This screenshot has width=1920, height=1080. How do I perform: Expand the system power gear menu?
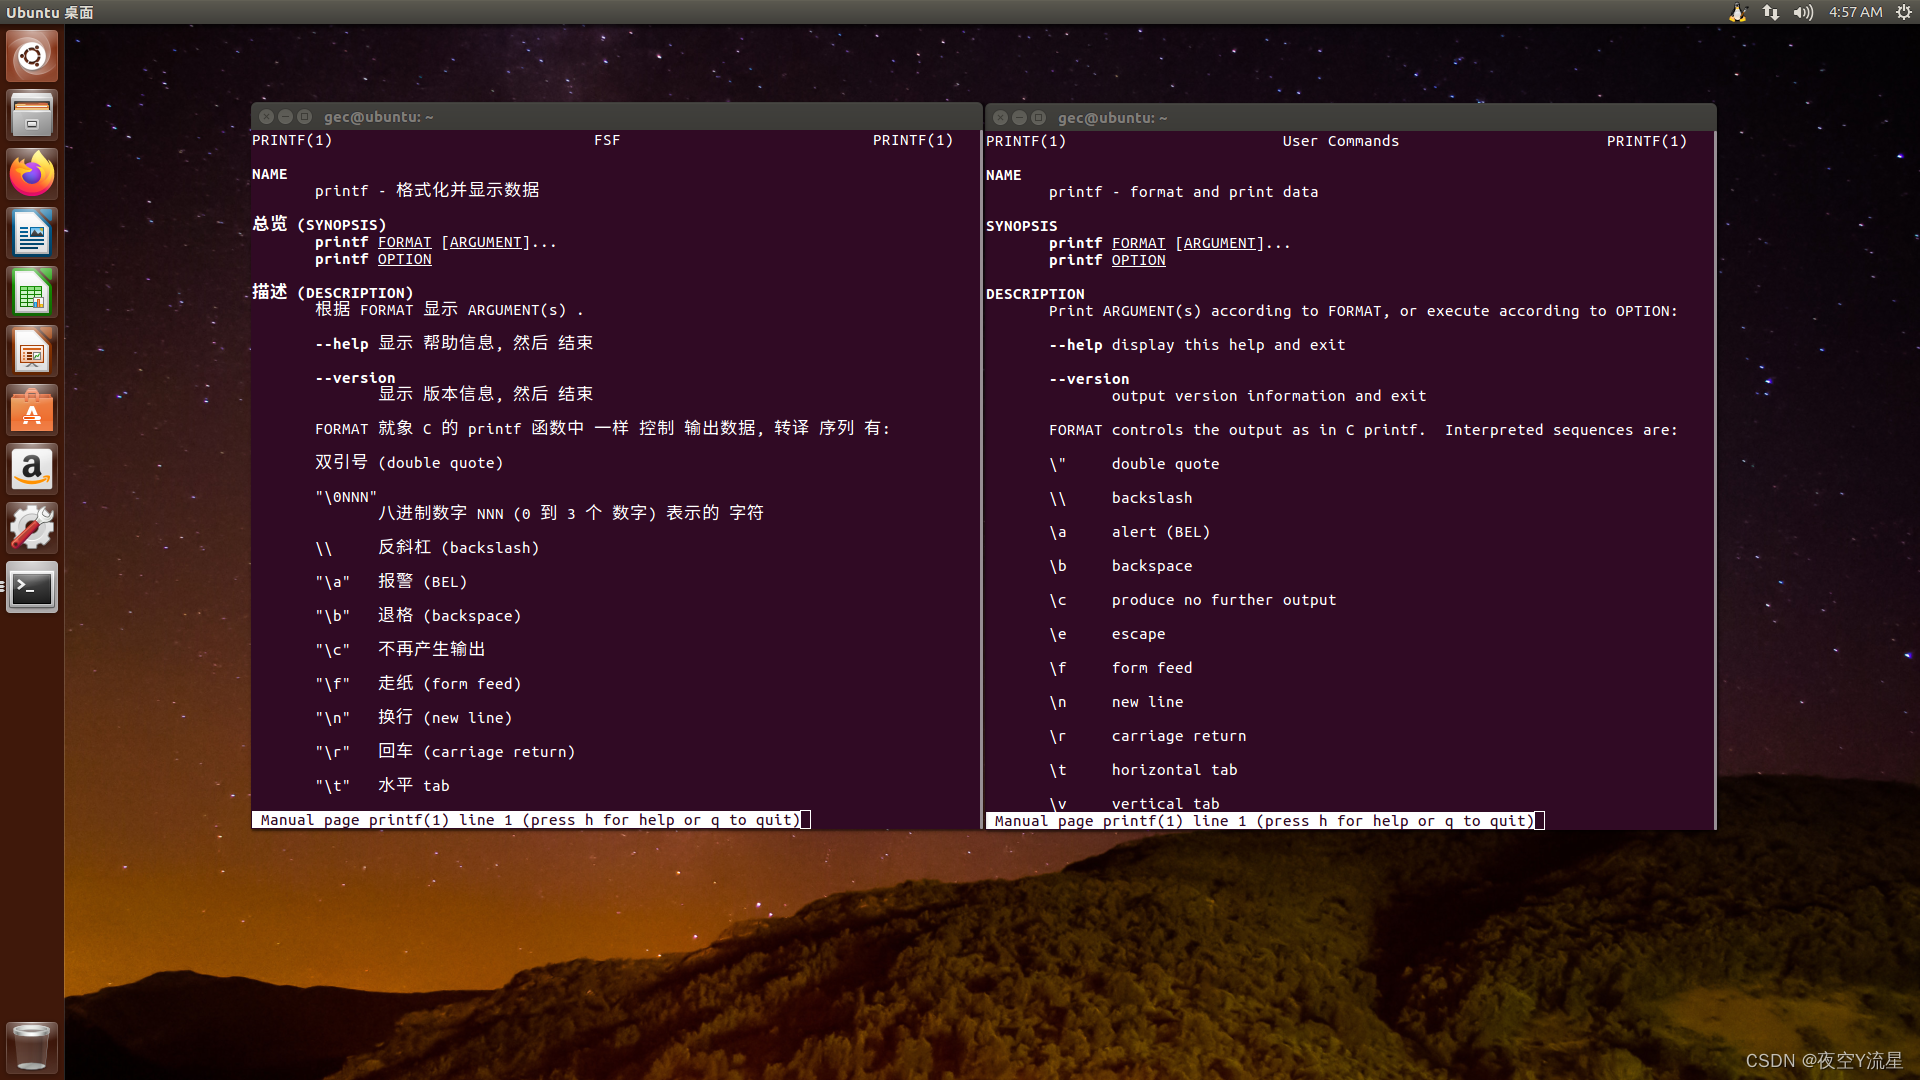pyautogui.click(x=1904, y=12)
